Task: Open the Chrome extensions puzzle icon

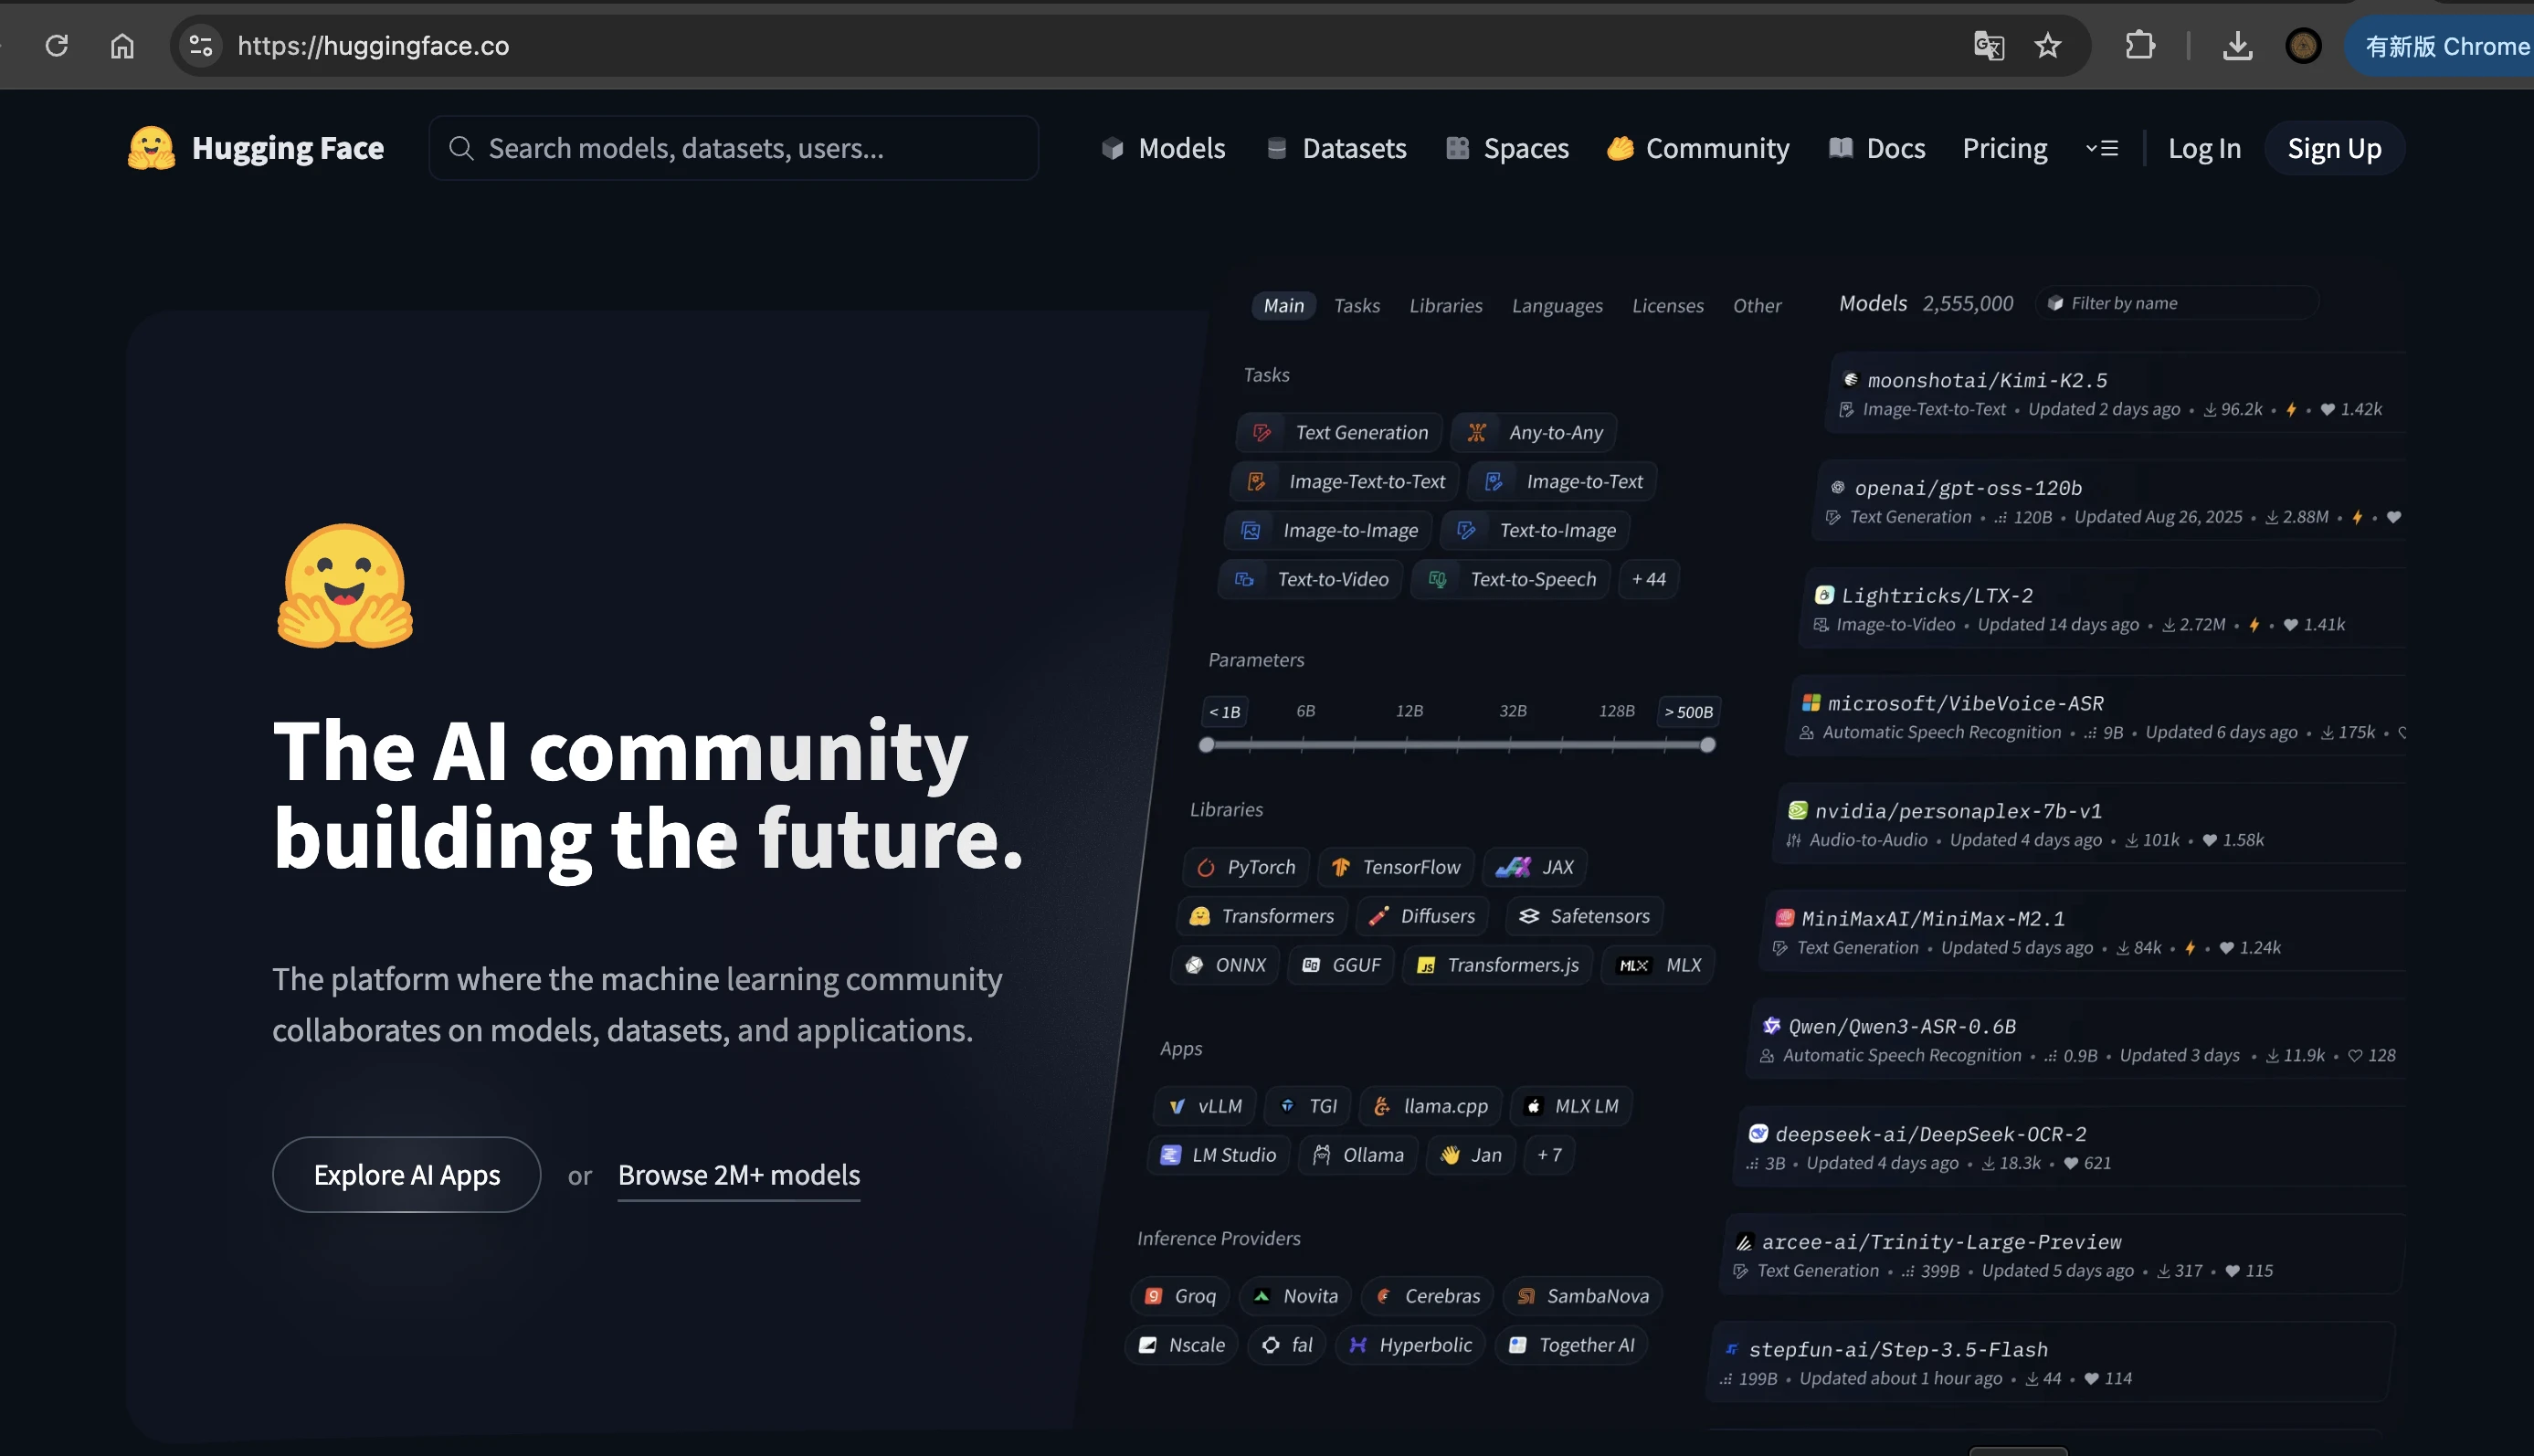Action: point(2139,46)
